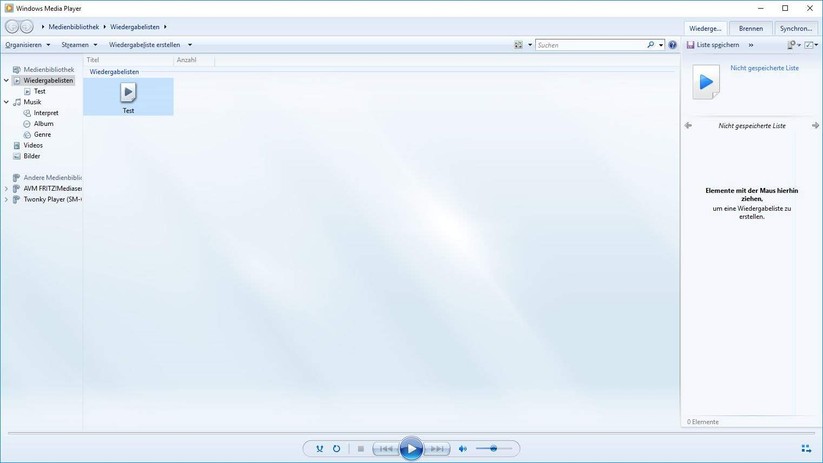Open the help icon beside search
This screenshot has height=463, width=823.
673,45
